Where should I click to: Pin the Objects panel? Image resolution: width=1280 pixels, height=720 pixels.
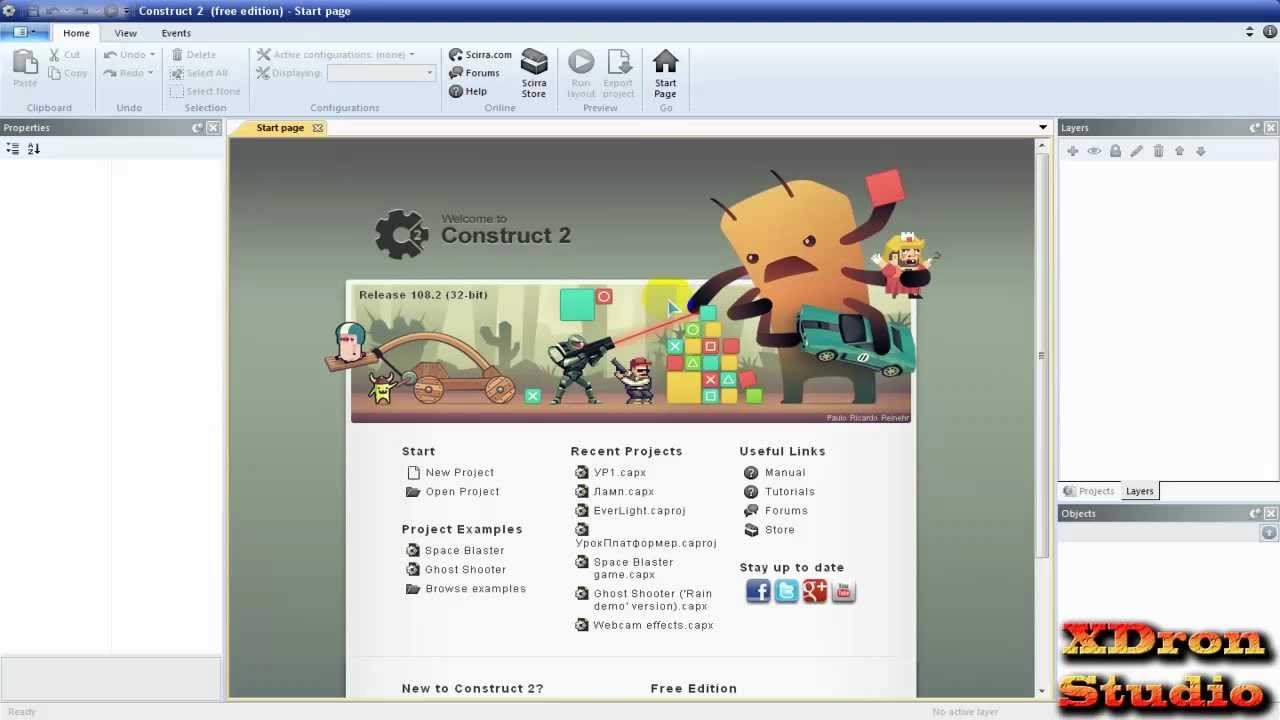click(x=1255, y=513)
